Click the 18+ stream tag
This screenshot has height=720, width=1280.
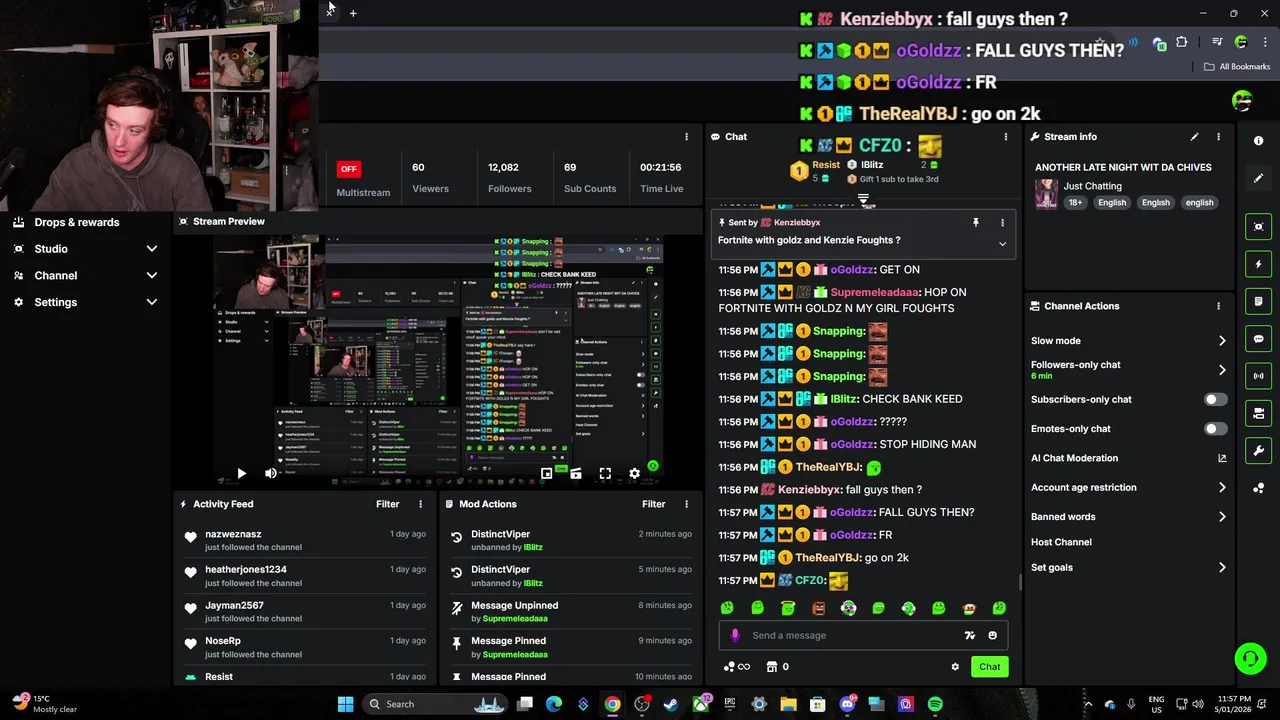click(x=1075, y=203)
